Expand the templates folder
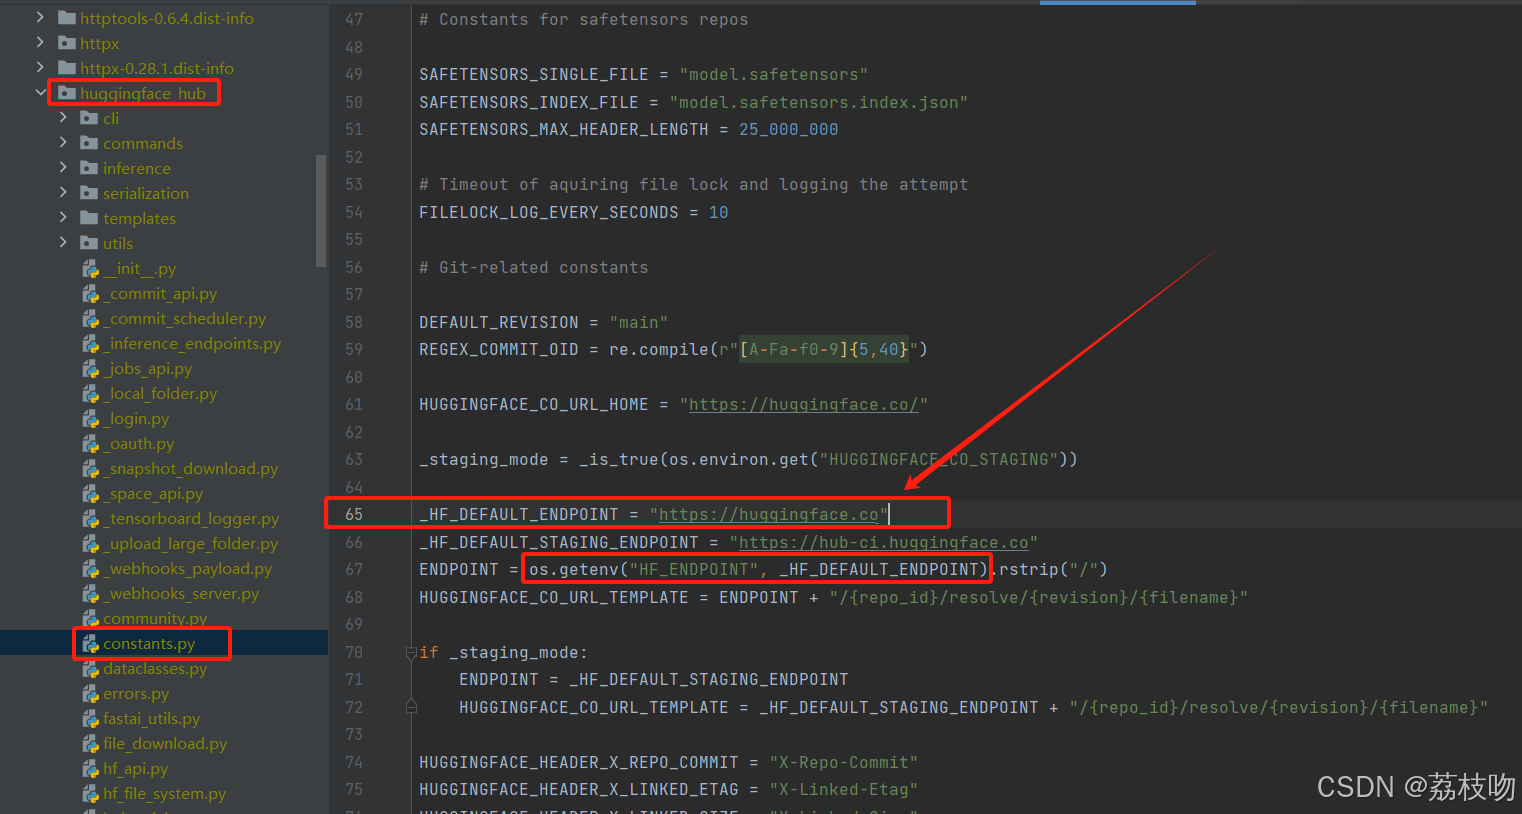The width and height of the screenshot is (1522, 814). point(63,217)
